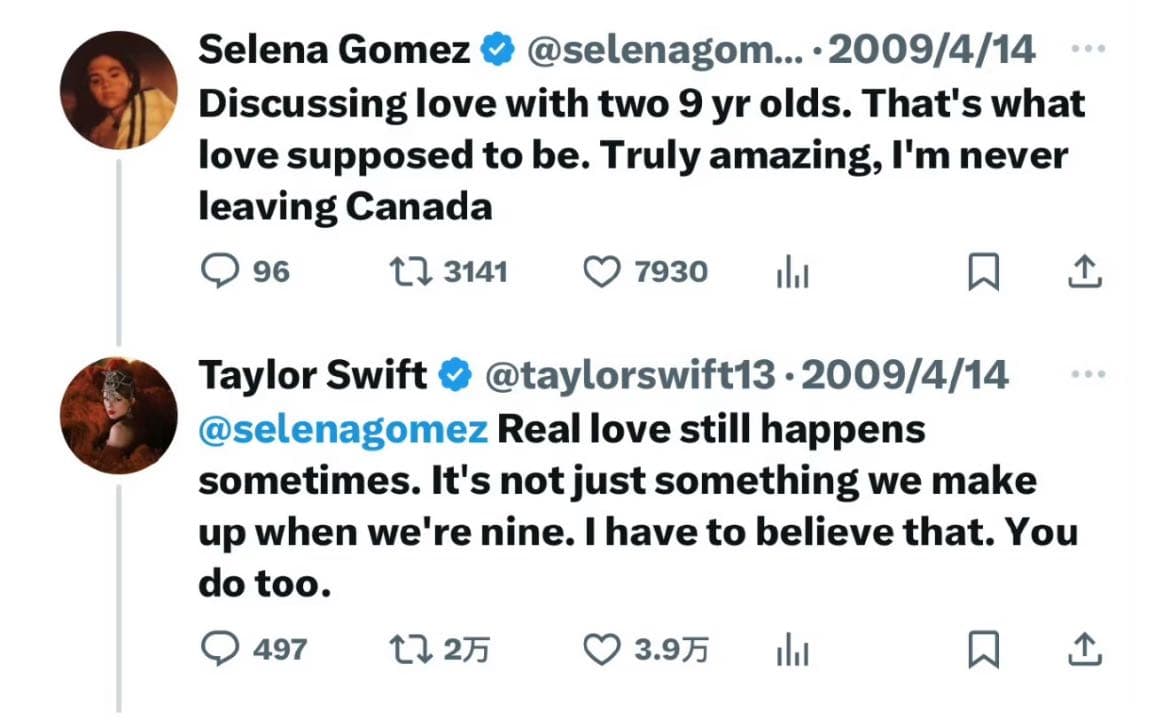Share the first tweet in the thread
Image resolution: width=1170 pixels, height=721 pixels.
point(1084,272)
